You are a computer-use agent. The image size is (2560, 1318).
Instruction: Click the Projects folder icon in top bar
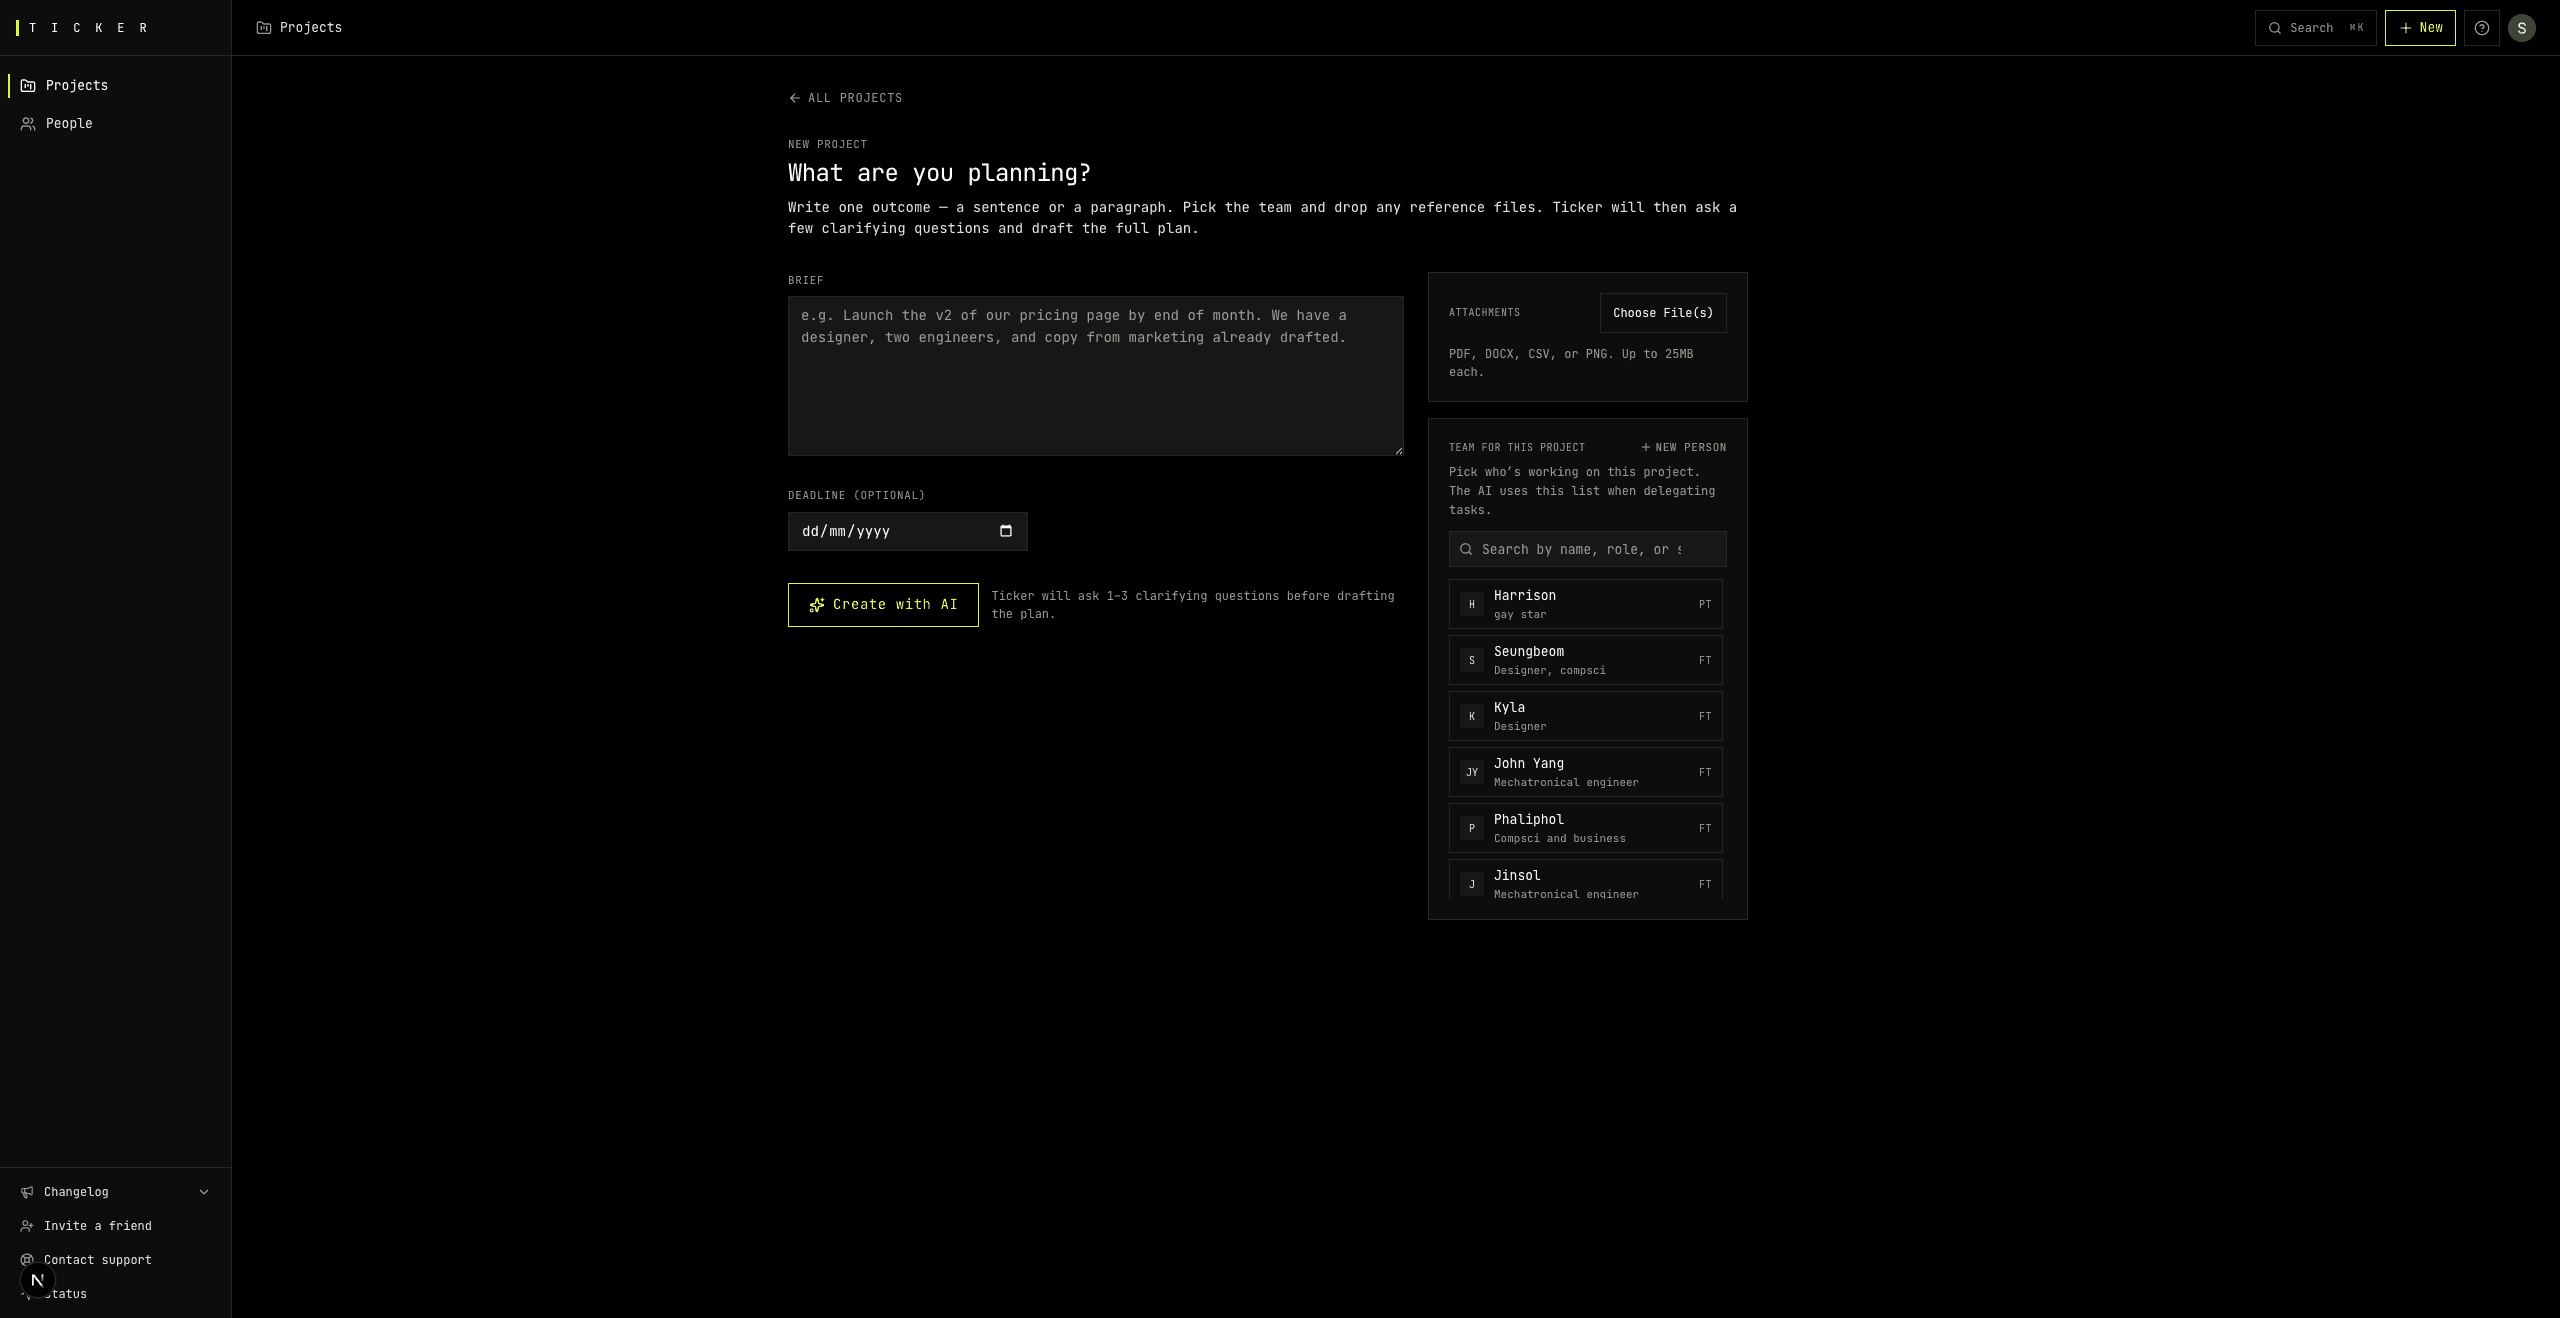[264, 28]
